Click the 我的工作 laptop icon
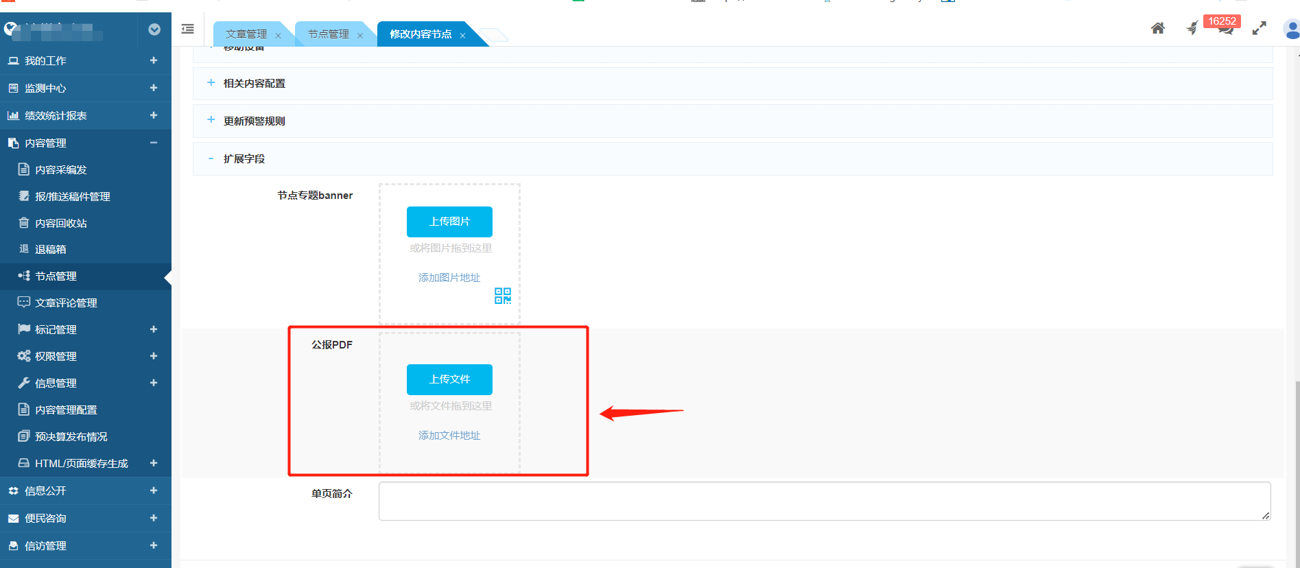Image resolution: width=1300 pixels, height=568 pixels. (13, 61)
